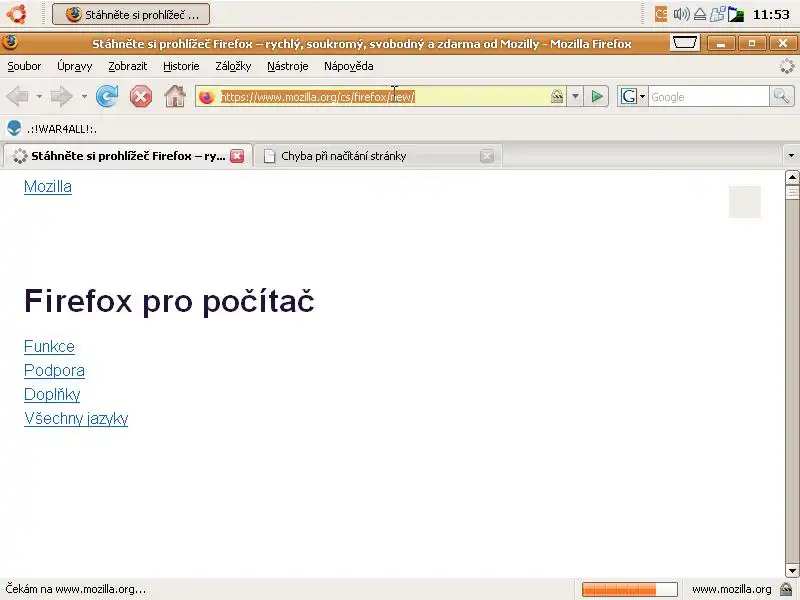
Task: Click the gray square in page header
Action: click(x=744, y=202)
